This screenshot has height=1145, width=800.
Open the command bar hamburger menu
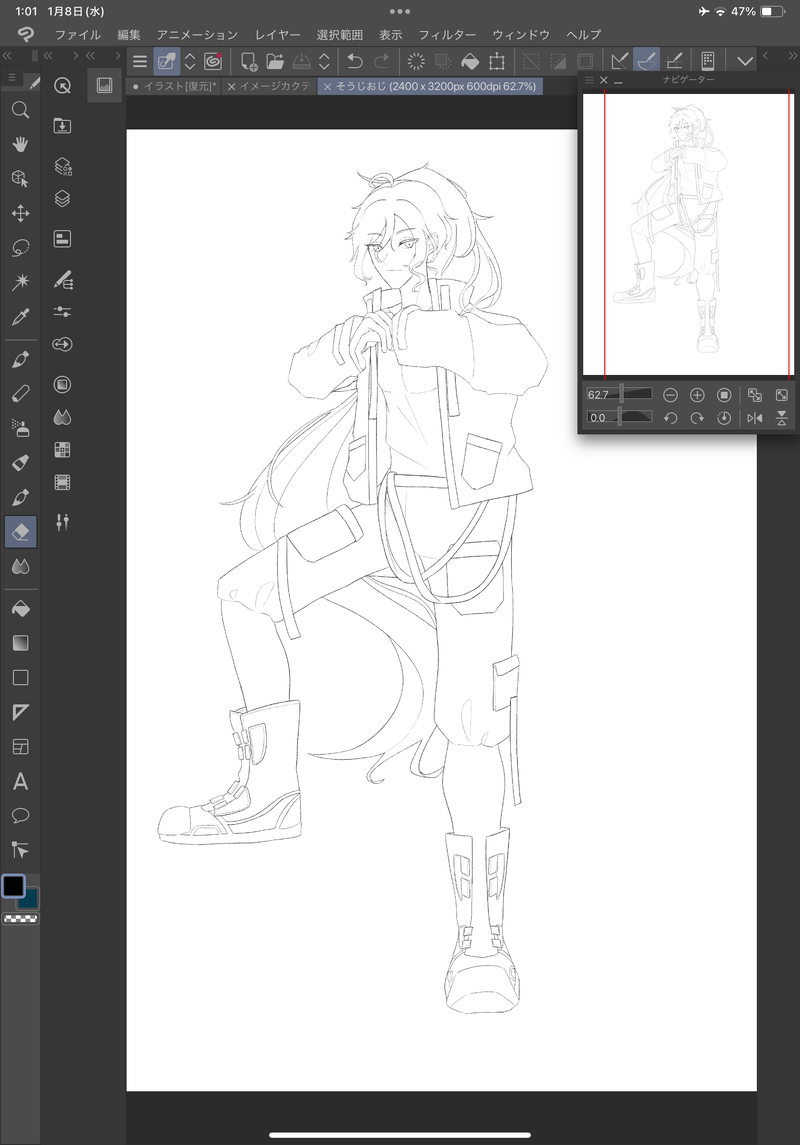click(x=140, y=61)
